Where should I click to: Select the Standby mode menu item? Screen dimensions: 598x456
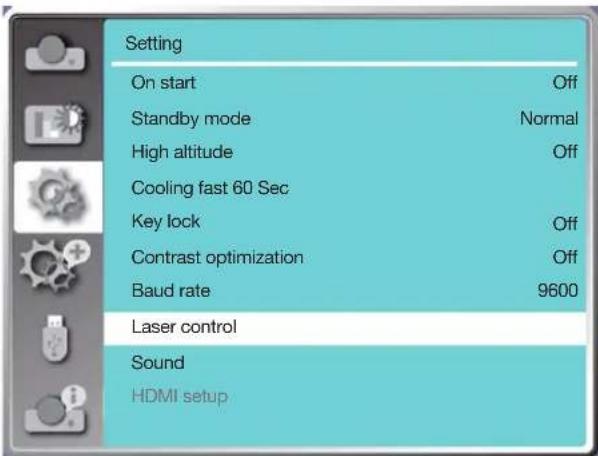coord(345,119)
